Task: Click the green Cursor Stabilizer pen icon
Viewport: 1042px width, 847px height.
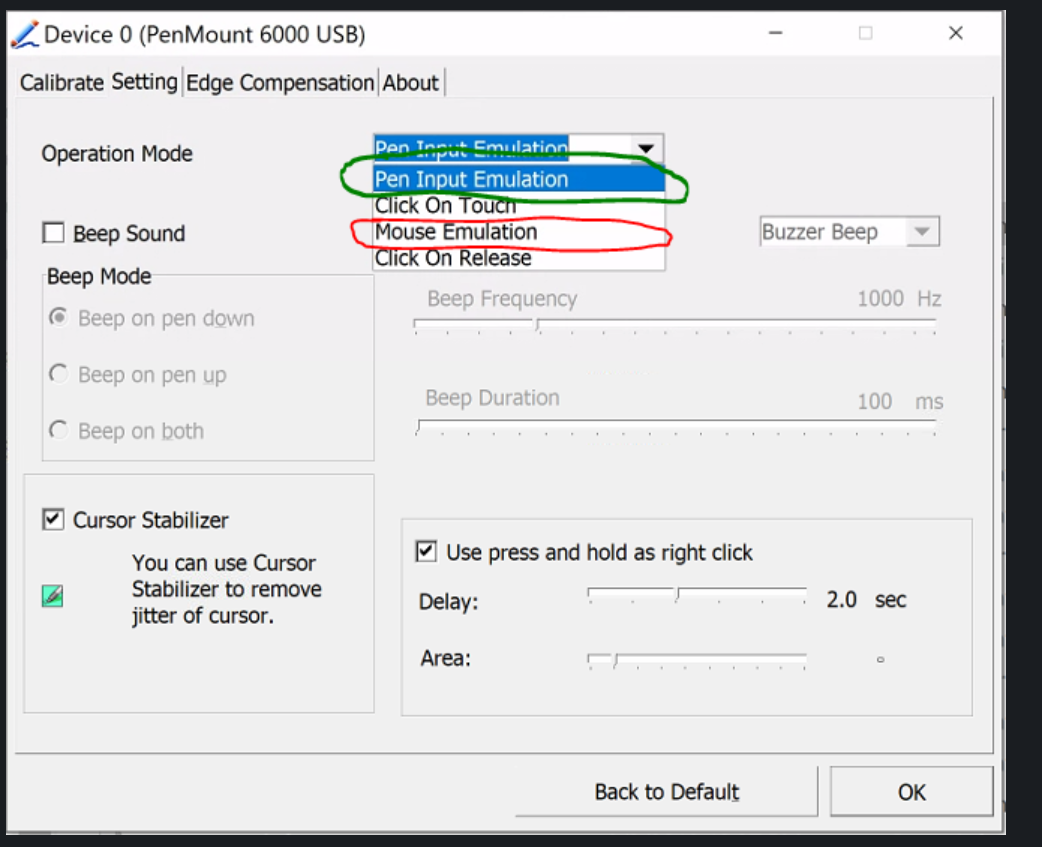Action: 52,596
